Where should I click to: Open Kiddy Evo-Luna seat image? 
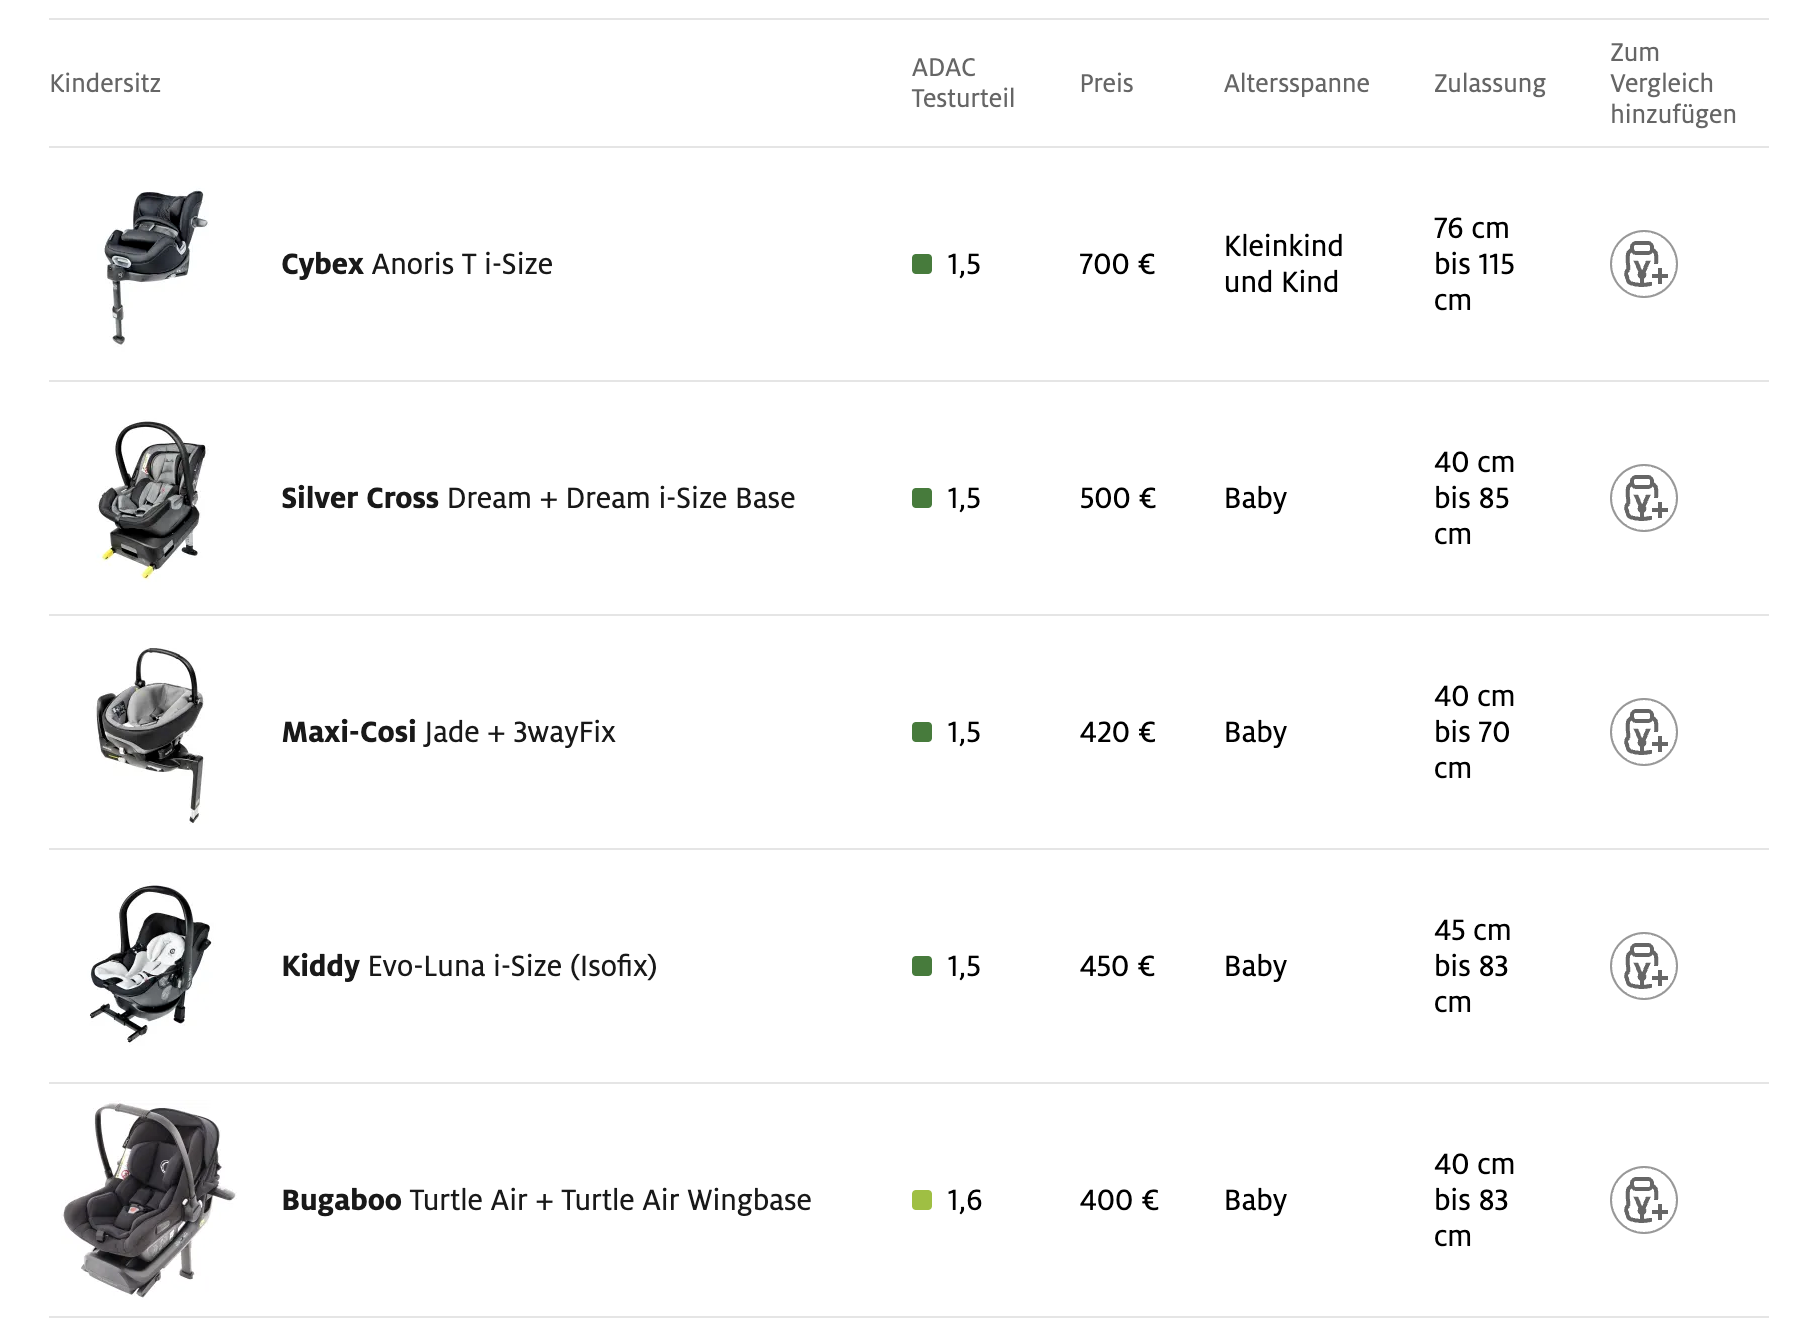(x=150, y=964)
